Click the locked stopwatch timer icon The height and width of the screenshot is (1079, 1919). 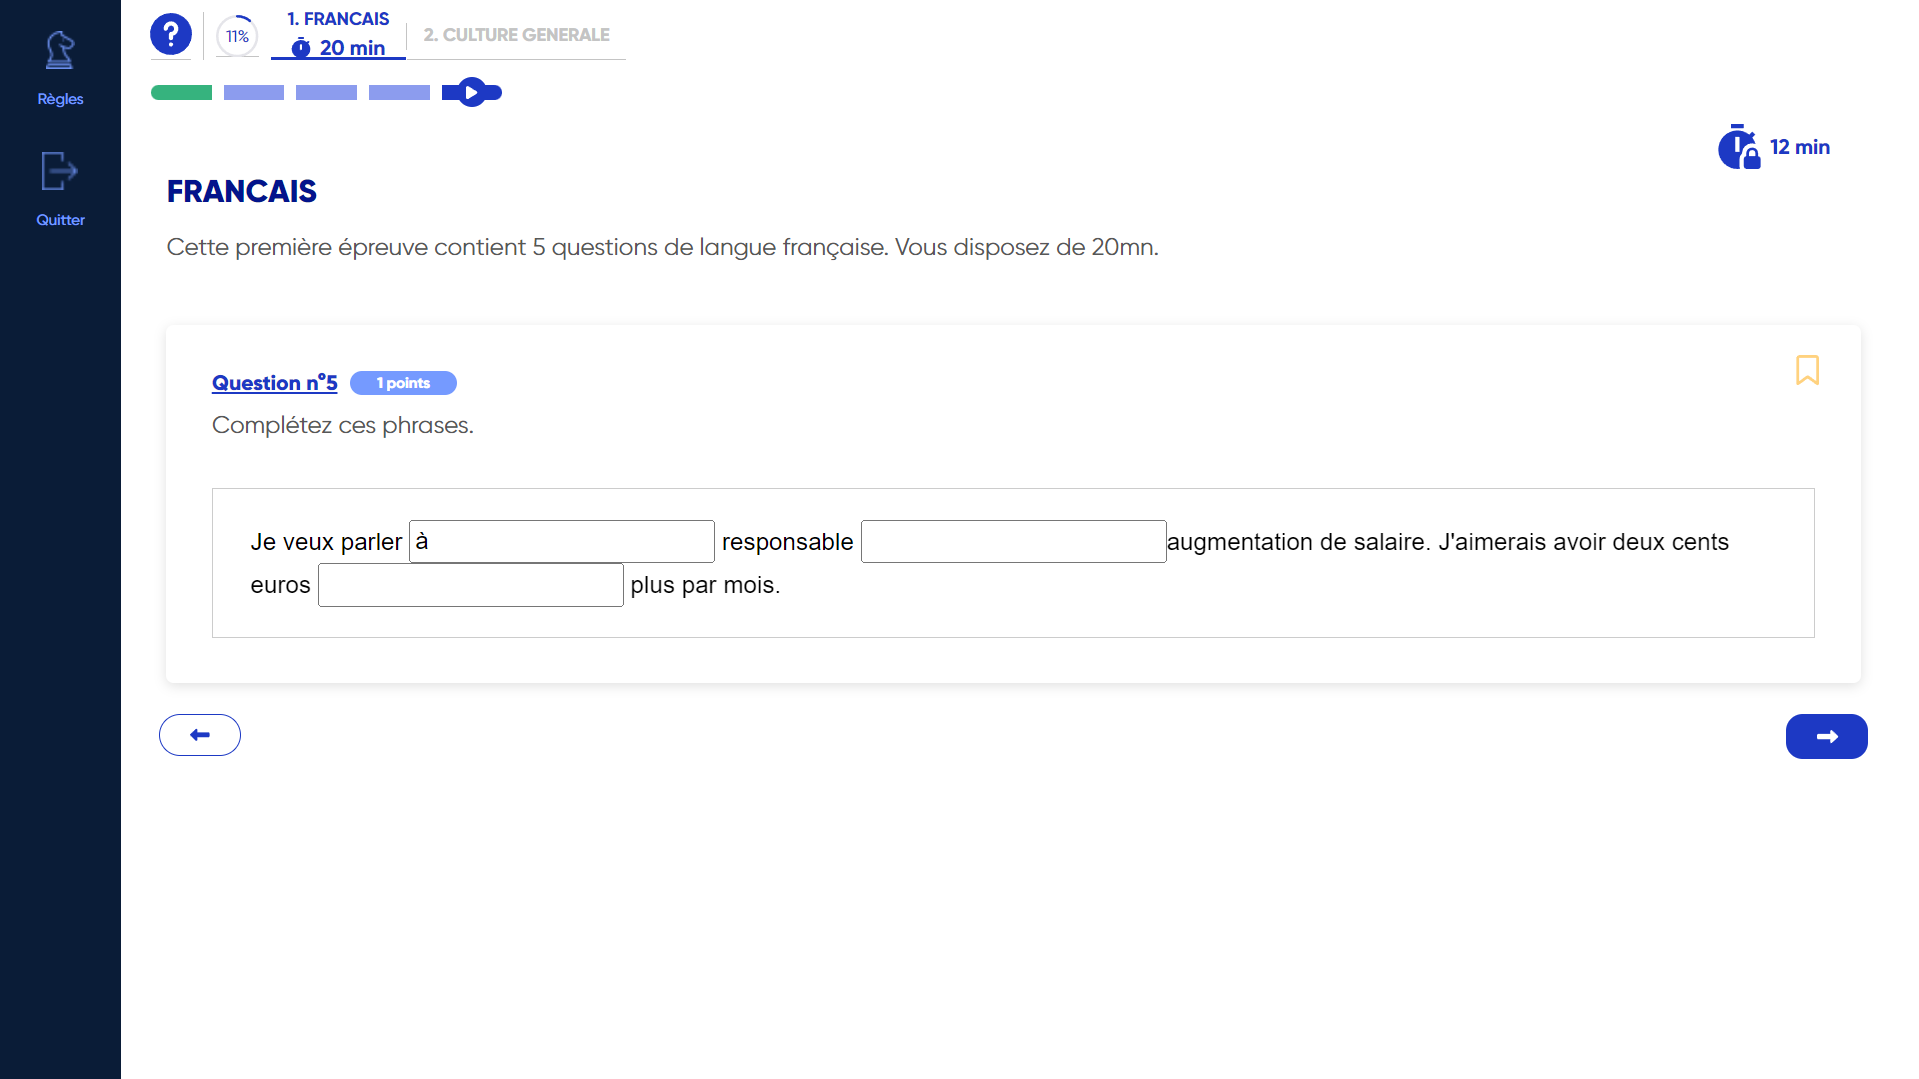pyautogui.click(x=1739, y=146)
